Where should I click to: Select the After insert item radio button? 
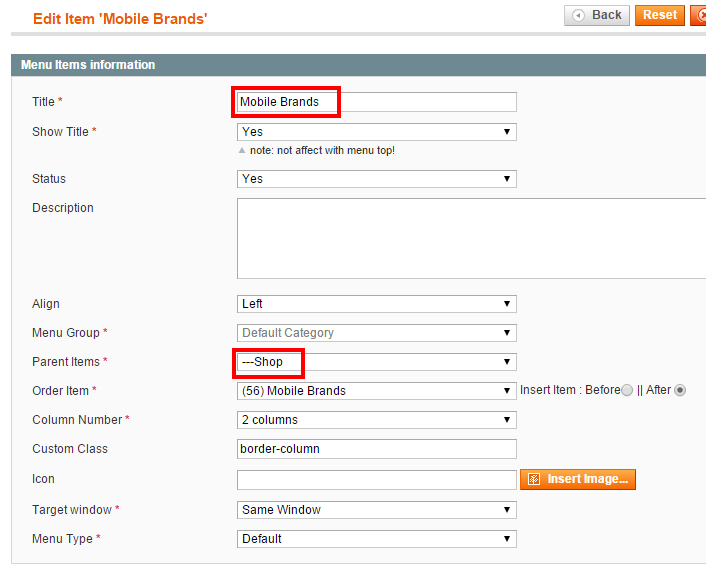pyautogui.click(x=680, y=391)
